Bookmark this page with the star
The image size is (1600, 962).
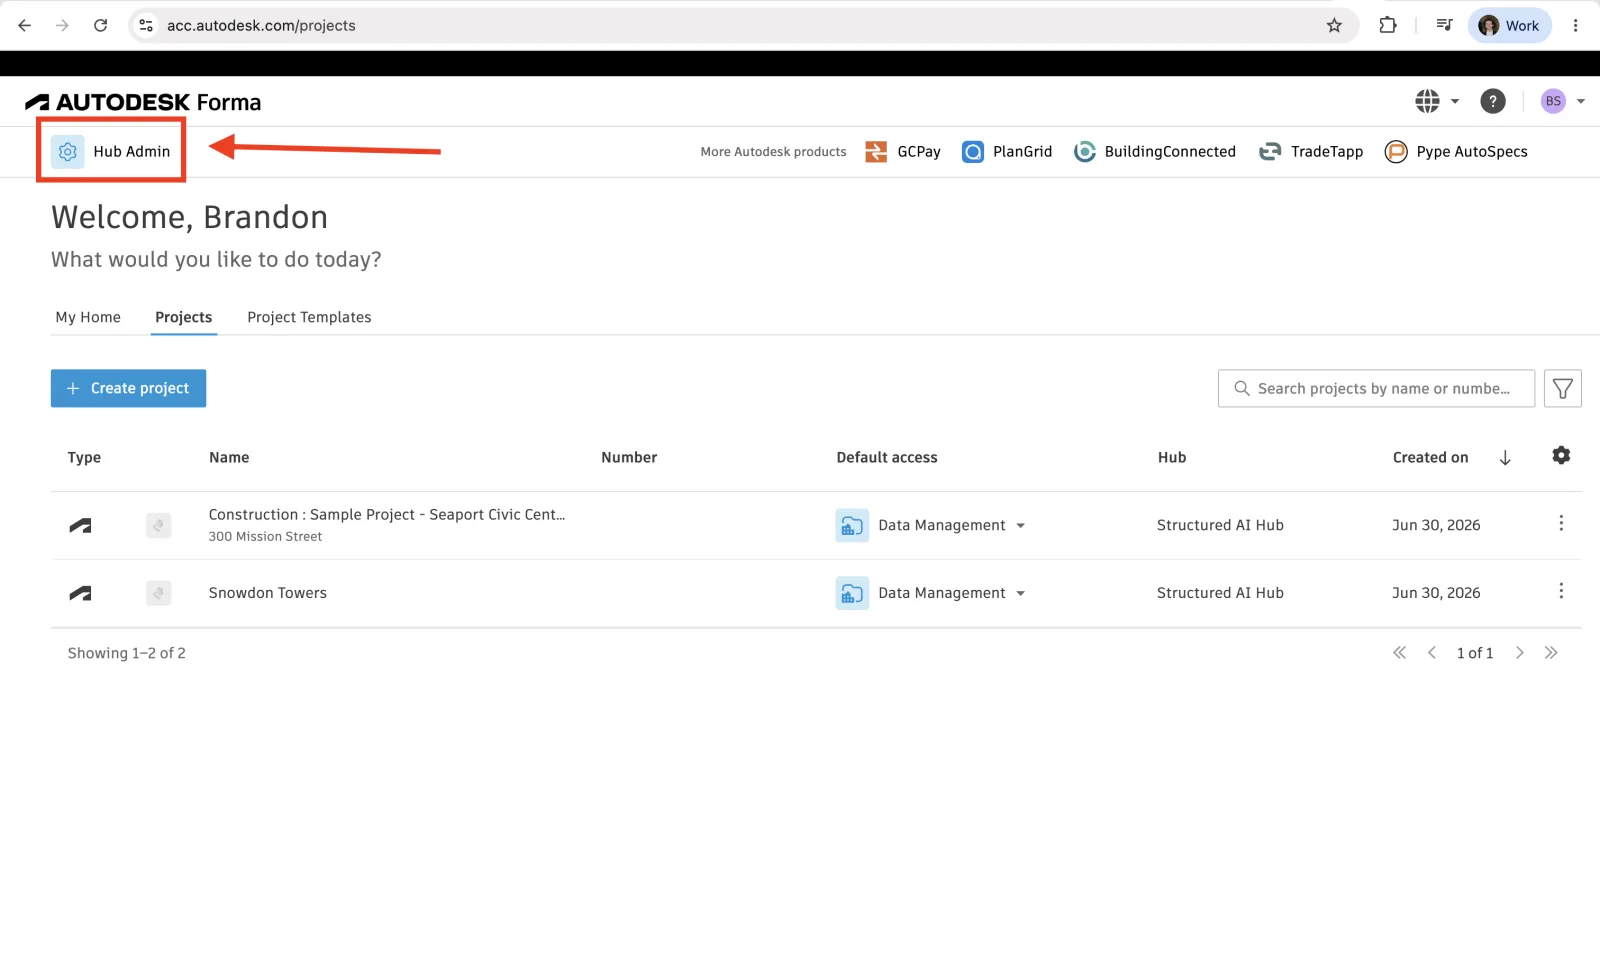coord(1334,25)
